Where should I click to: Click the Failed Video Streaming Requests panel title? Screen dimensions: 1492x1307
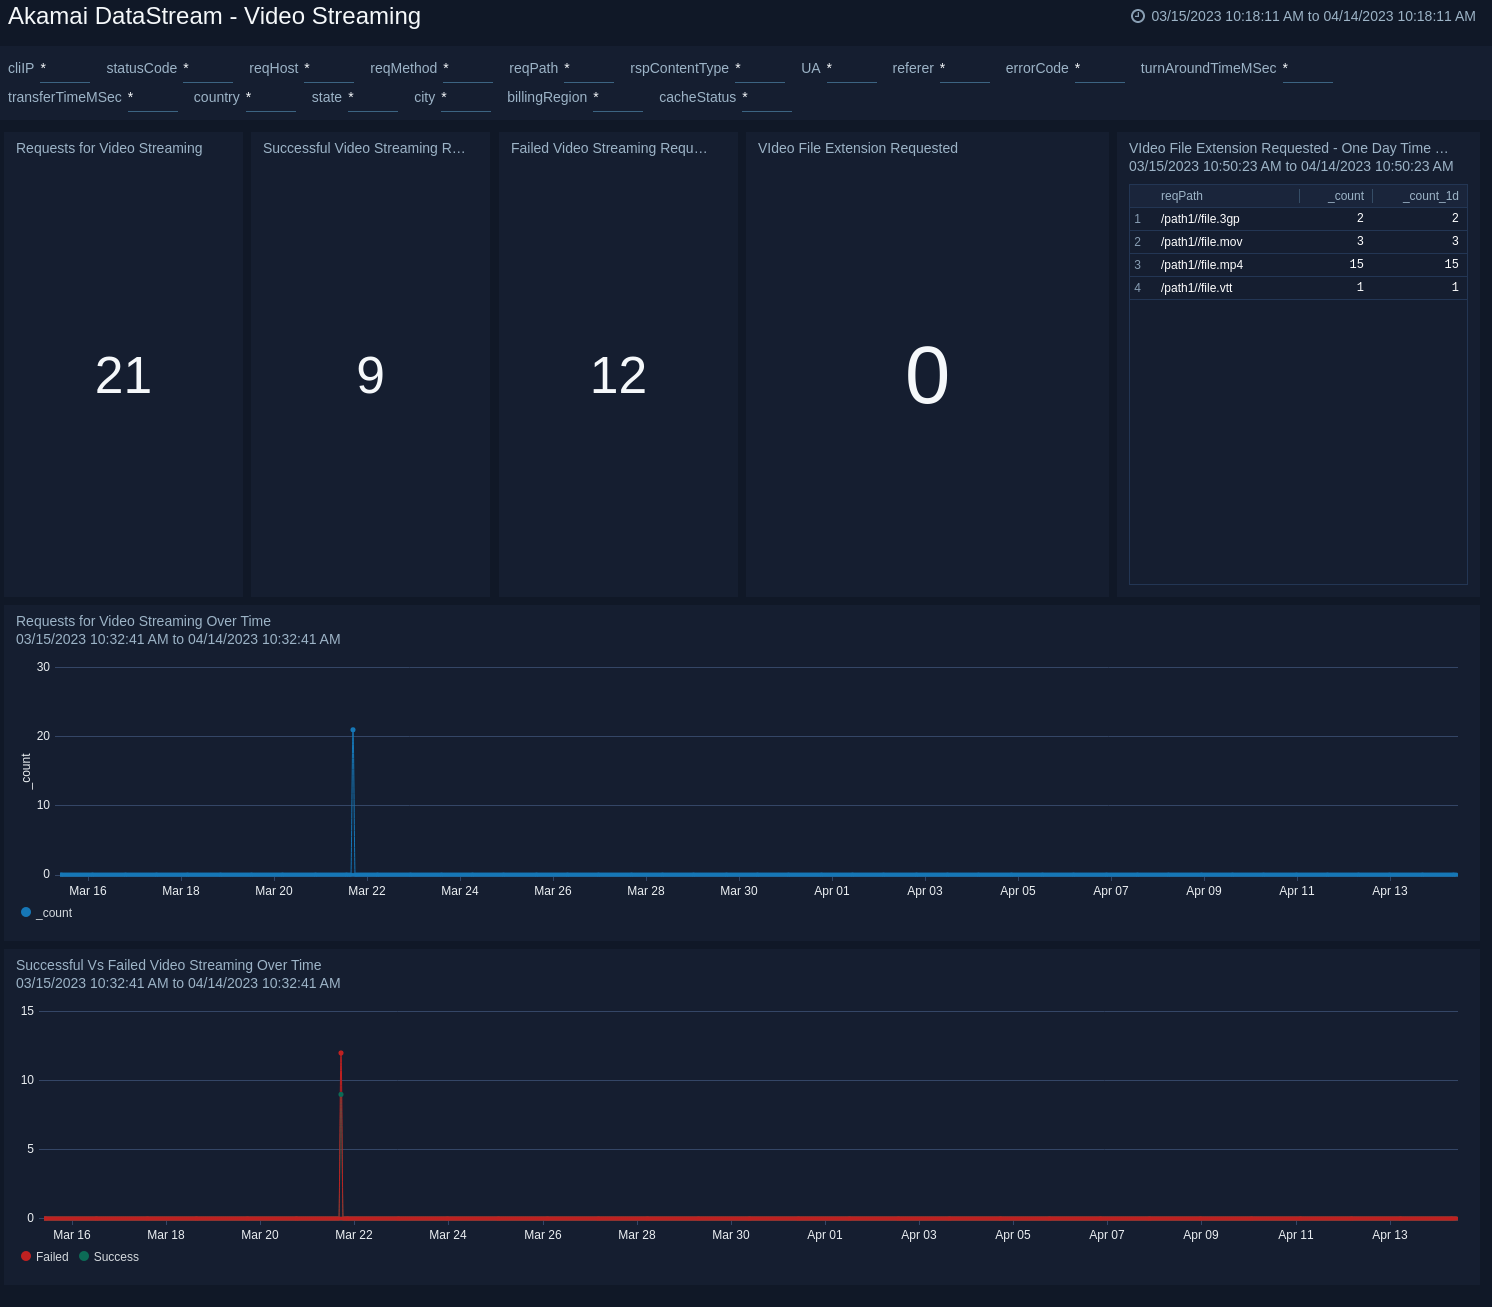[x=608, y=148]
